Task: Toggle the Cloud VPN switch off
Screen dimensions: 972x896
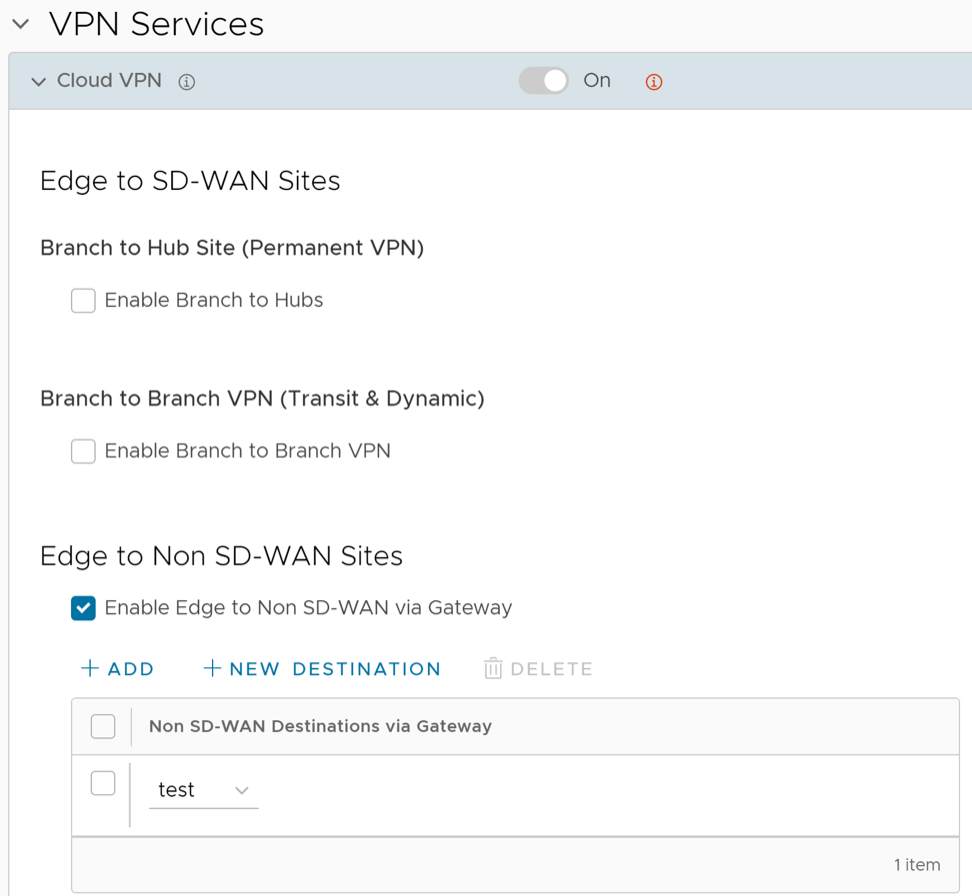Action: [544, 81]
